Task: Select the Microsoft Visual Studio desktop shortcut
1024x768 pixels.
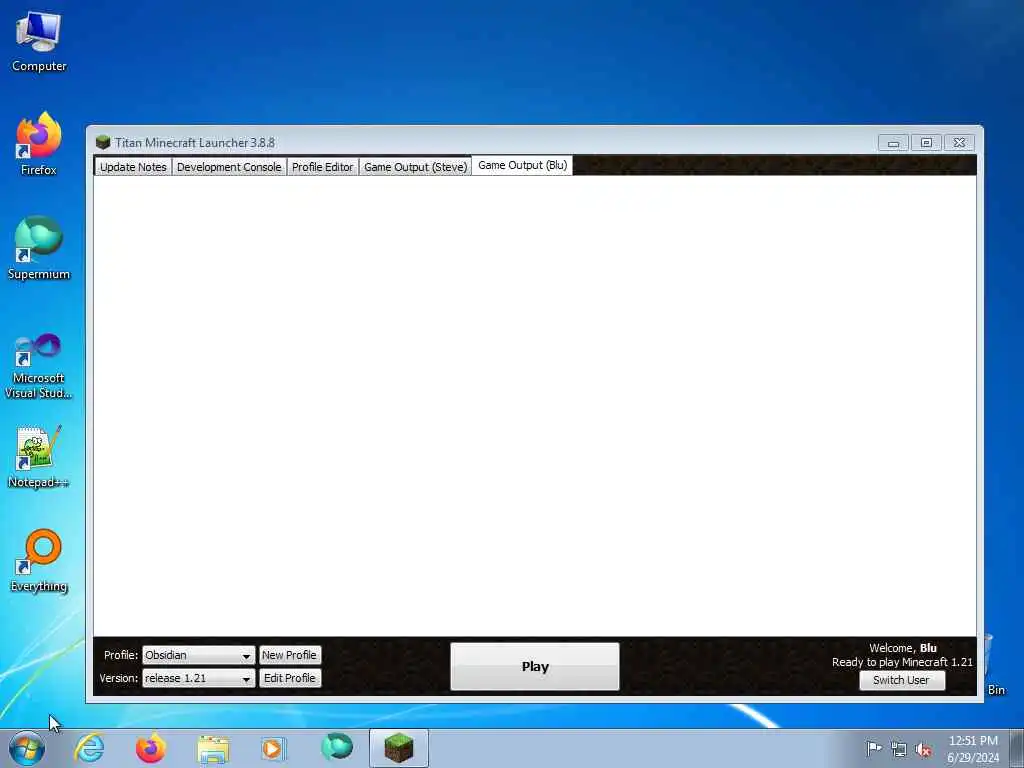Action: click(x=39, y=366)
